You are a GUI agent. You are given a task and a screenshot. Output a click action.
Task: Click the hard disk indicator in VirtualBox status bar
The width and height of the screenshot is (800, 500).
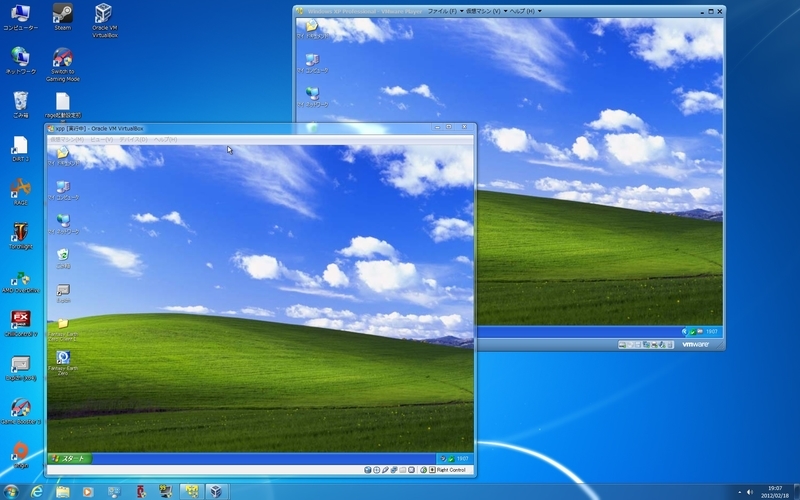coord(367,470)
